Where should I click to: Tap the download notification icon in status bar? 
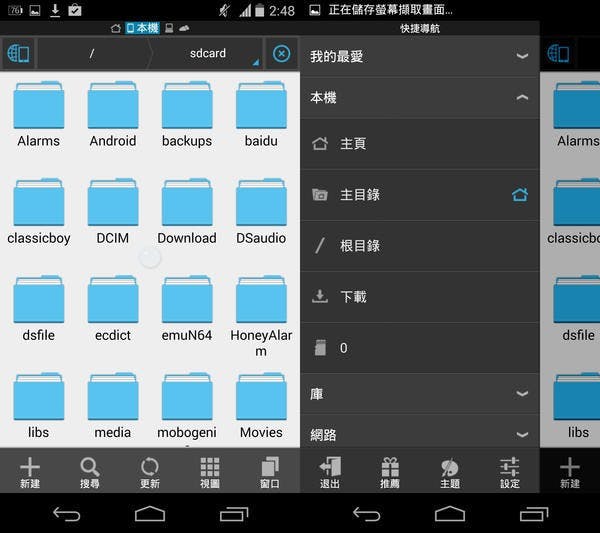point(55,10)
